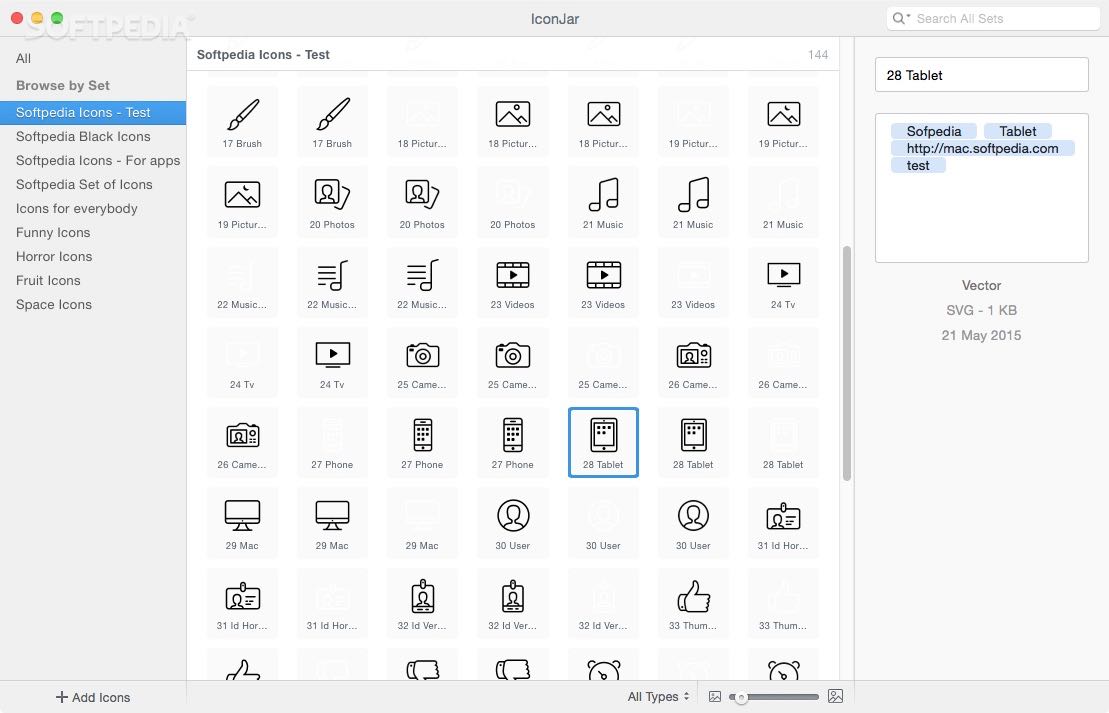Edit the 28 Tablet name field
The width and height of the screenshot is (1109, 713).
981,74
